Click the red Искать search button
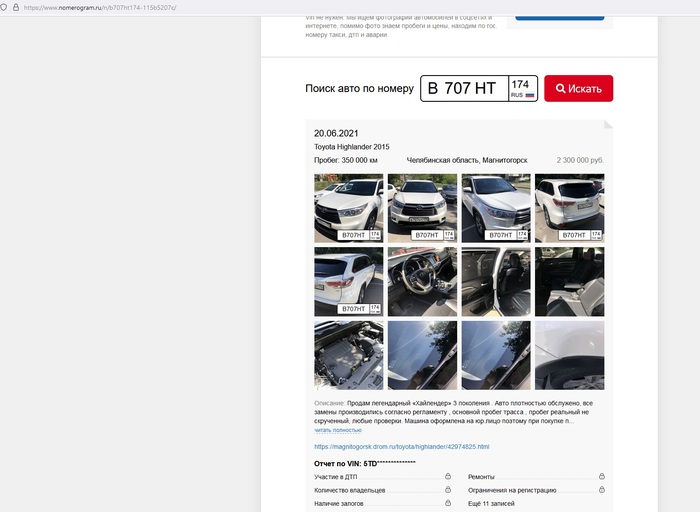Viewport: 700px width, 512px height. tap(578, 88)
